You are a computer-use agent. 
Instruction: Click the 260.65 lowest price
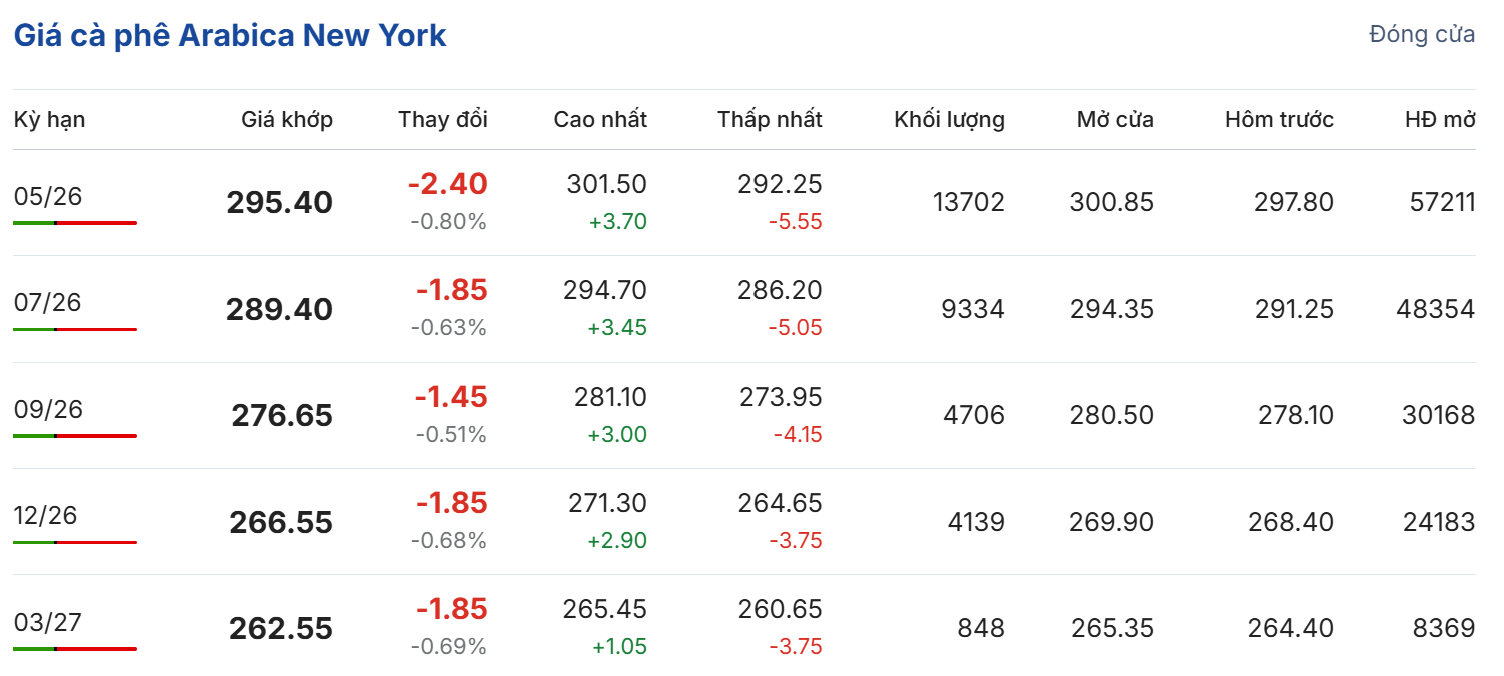click(x=780, y=609)
